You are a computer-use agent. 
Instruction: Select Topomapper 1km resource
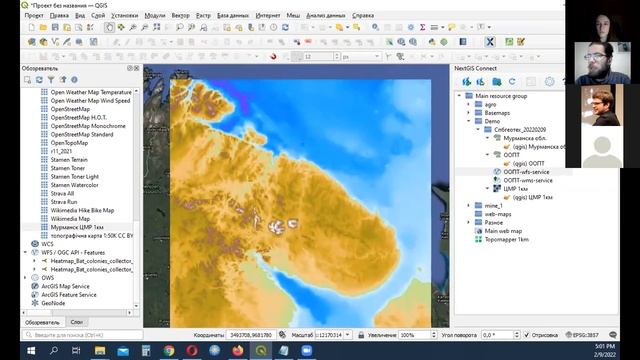[507, 240]
